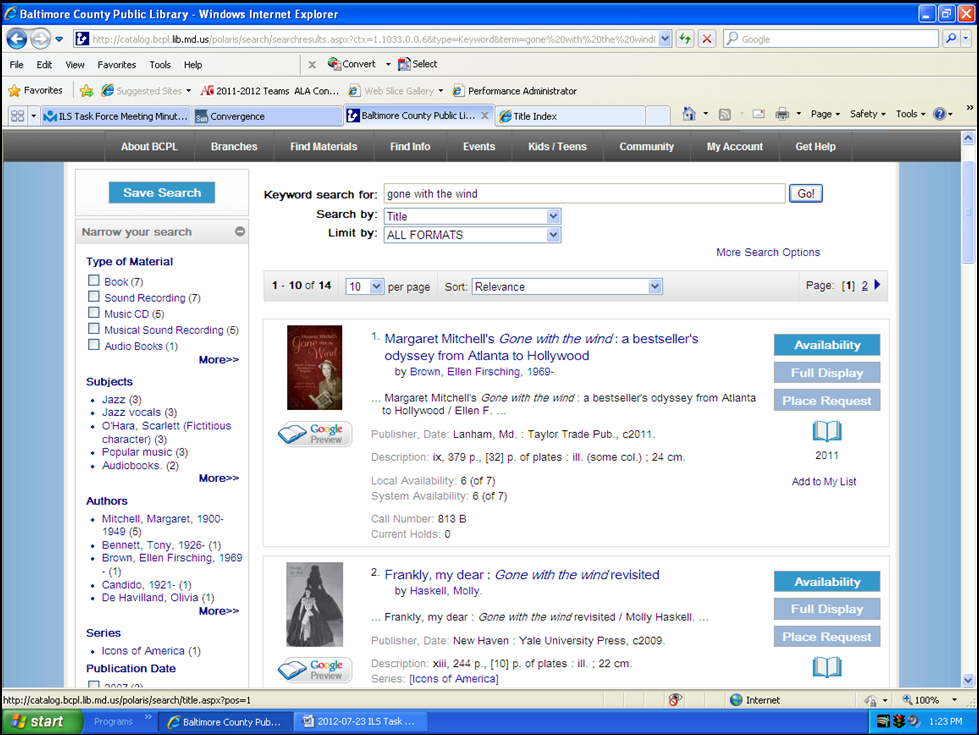Check the Book (7) filter checkbox

94,280
